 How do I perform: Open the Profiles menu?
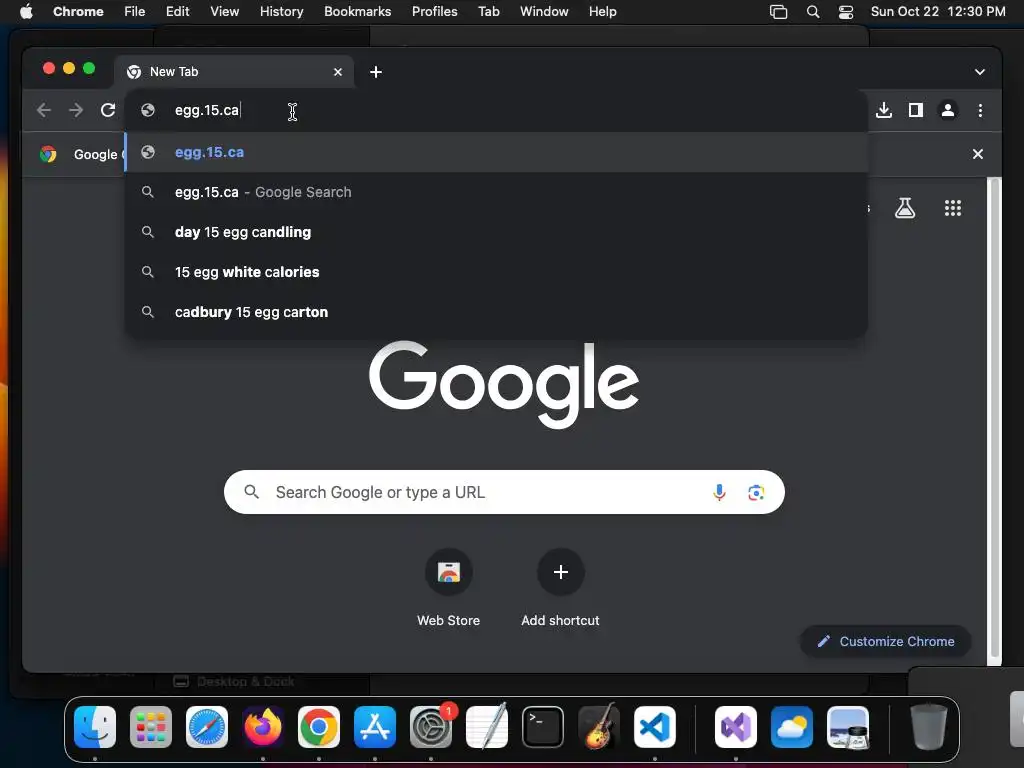click(x=434, y=12)
